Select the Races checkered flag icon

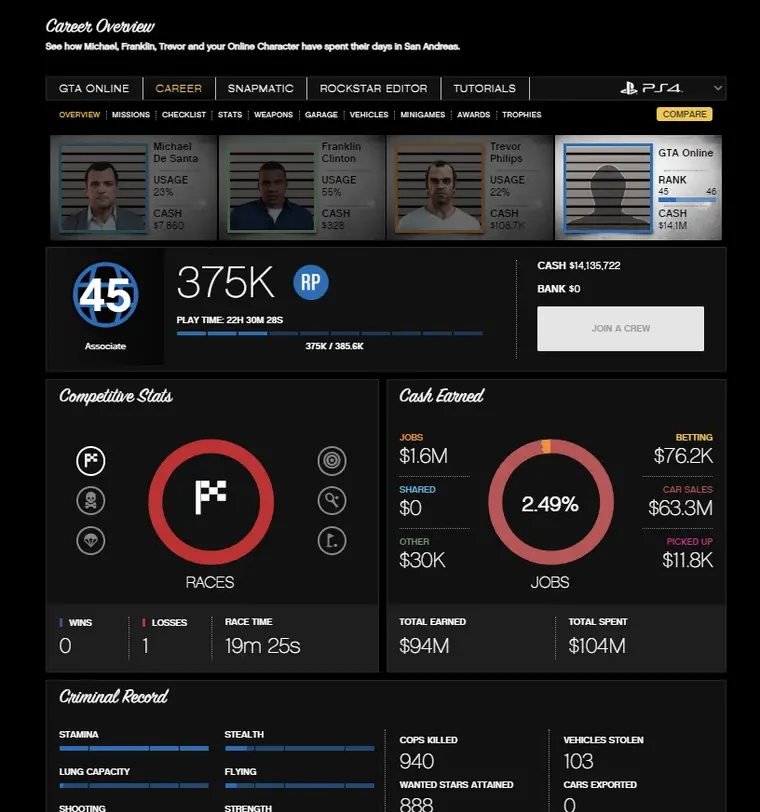click(91, 460)
